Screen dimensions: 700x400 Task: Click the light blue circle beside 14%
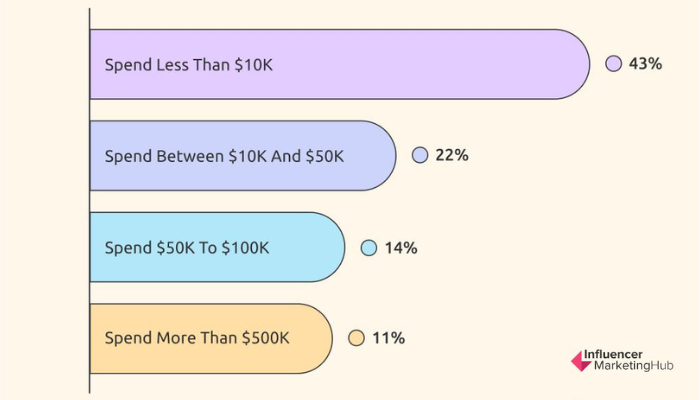click(369, 248)
